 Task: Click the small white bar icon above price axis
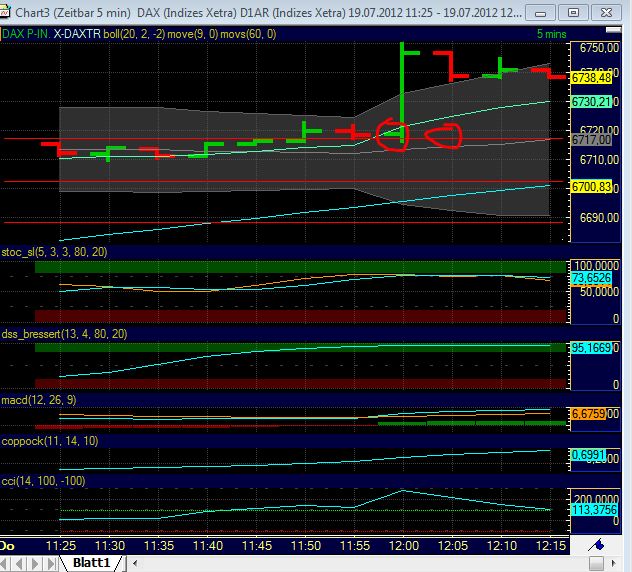click(x=613, y=30)
